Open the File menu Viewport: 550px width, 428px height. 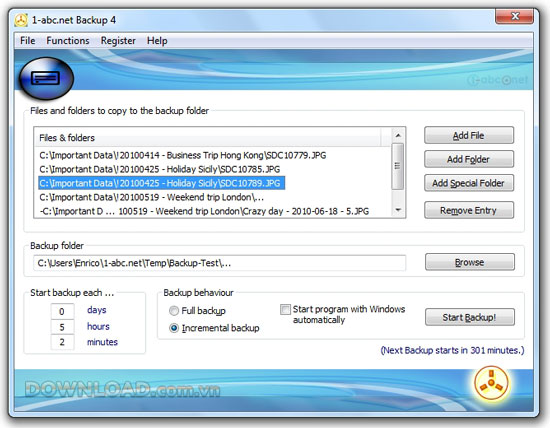[x=28, y=41]
